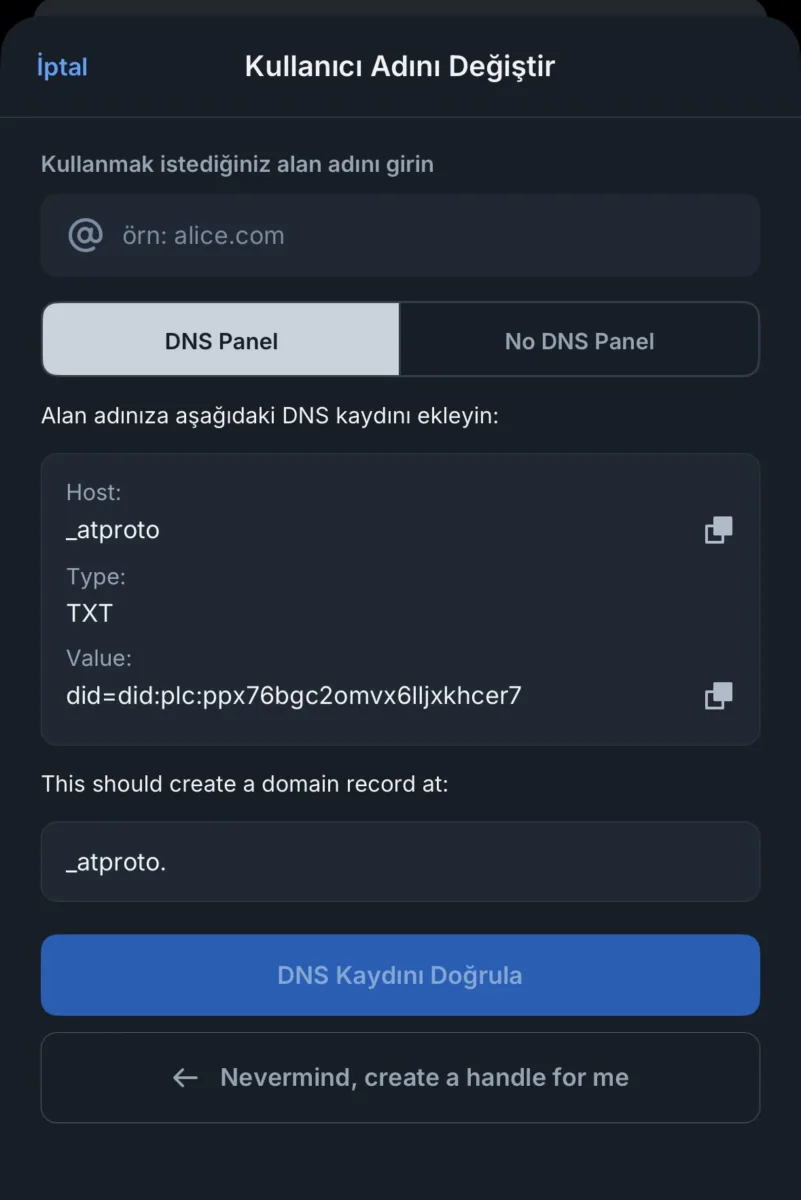Click the Kullanıcı Adını Değiştir title
This screenshot has width=801, height=1200.
400,67
